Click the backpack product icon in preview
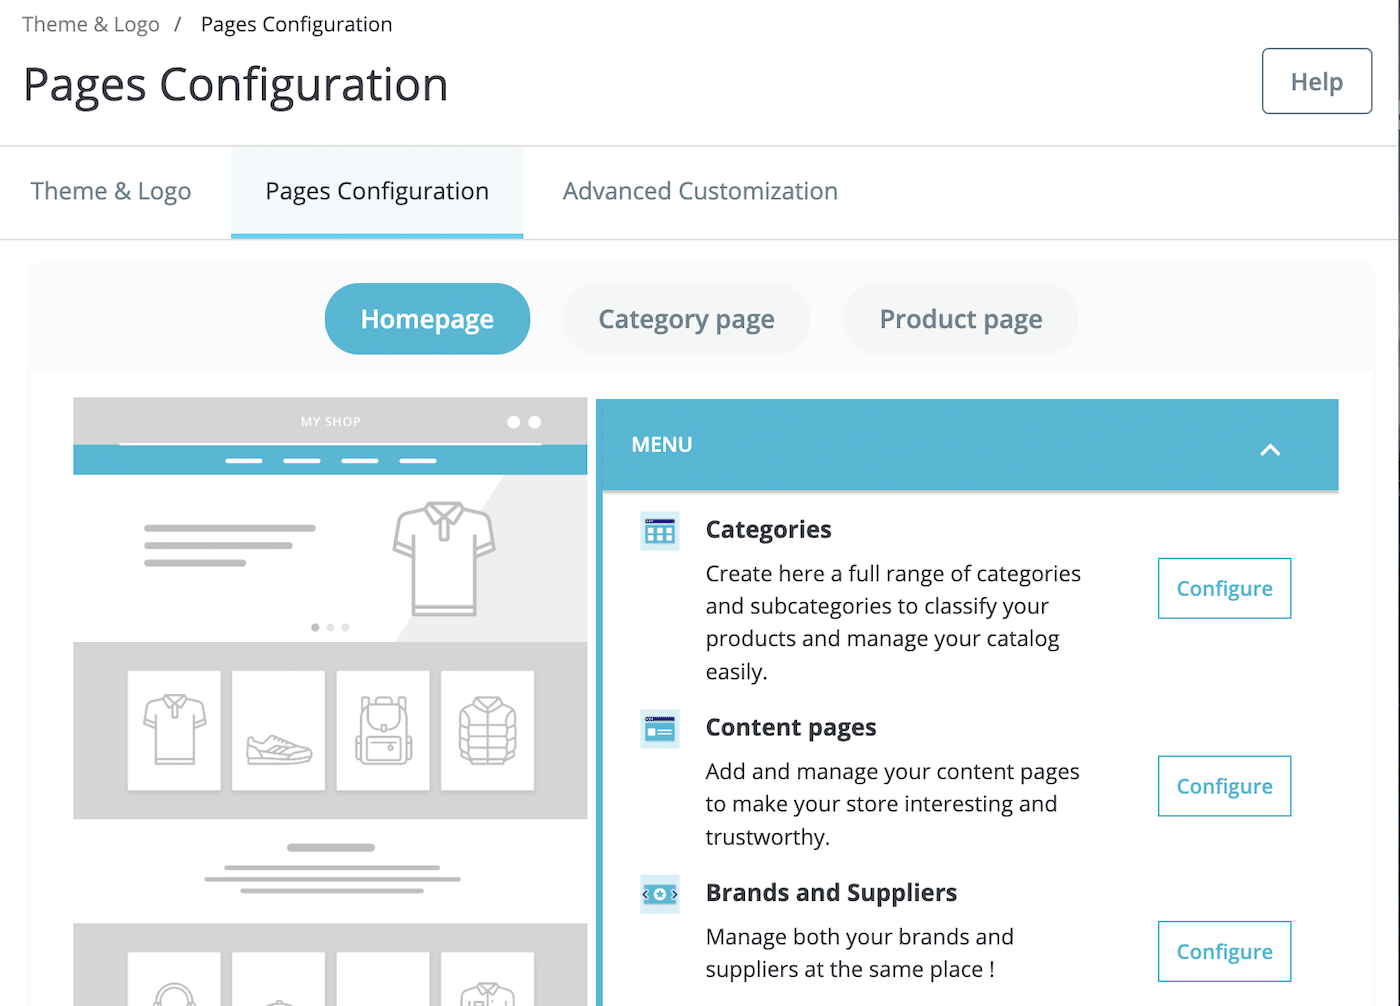The image size is (1400, 1006). [383, 730]
